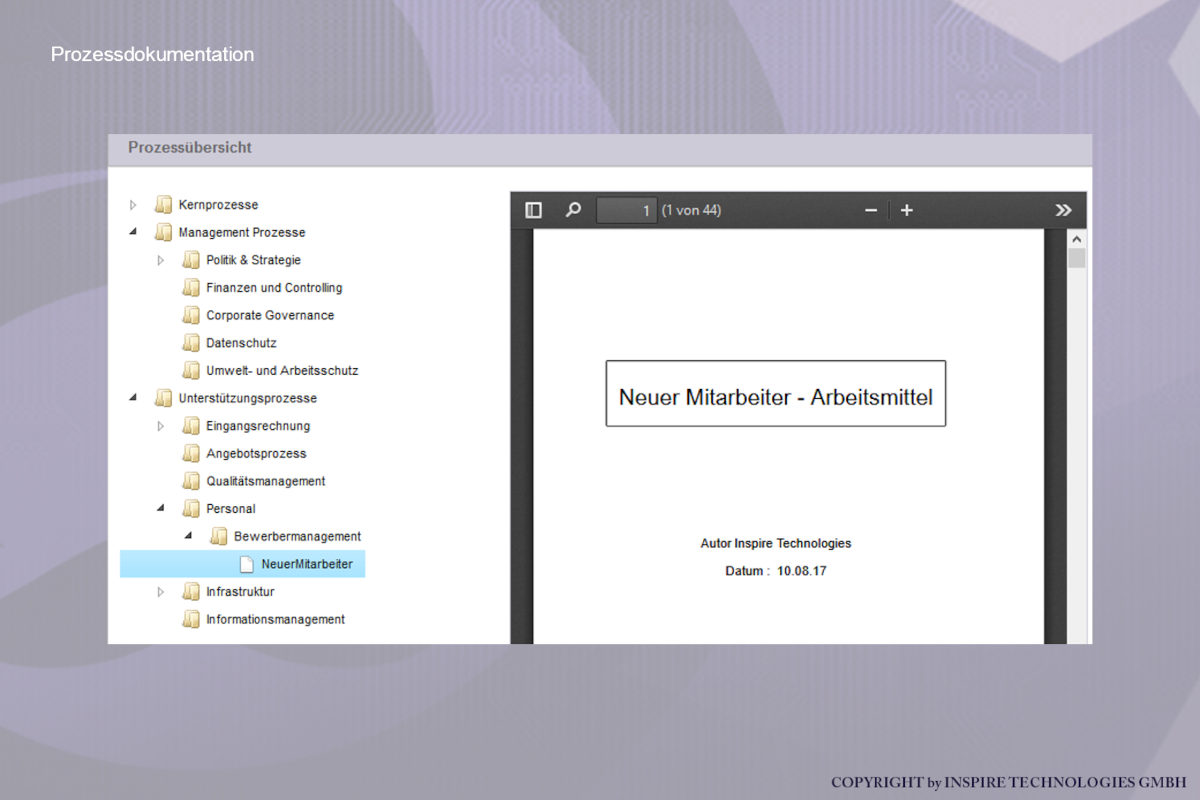Image resolution: width=1200 pixels, height=800 pixels.
Task: Click the Finanzen und Controlling folder icon
Action: click(x=191, y=288)
